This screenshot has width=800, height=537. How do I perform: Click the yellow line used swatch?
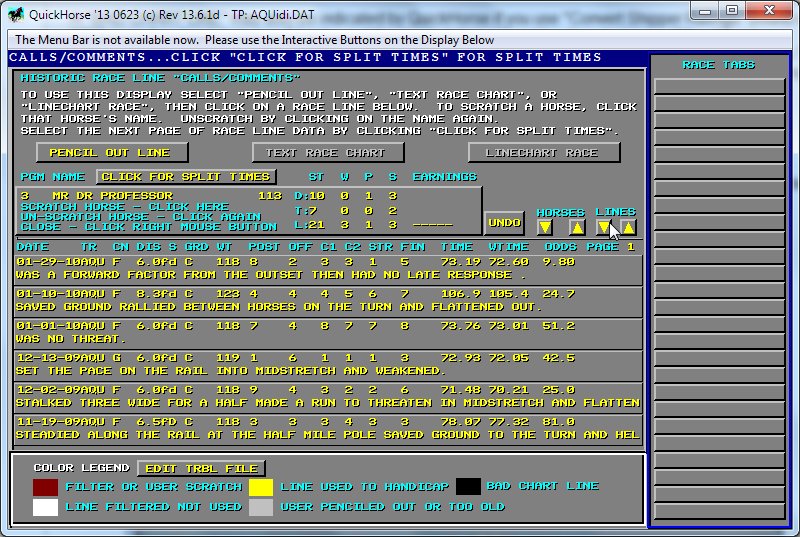[x=261, y=487]
